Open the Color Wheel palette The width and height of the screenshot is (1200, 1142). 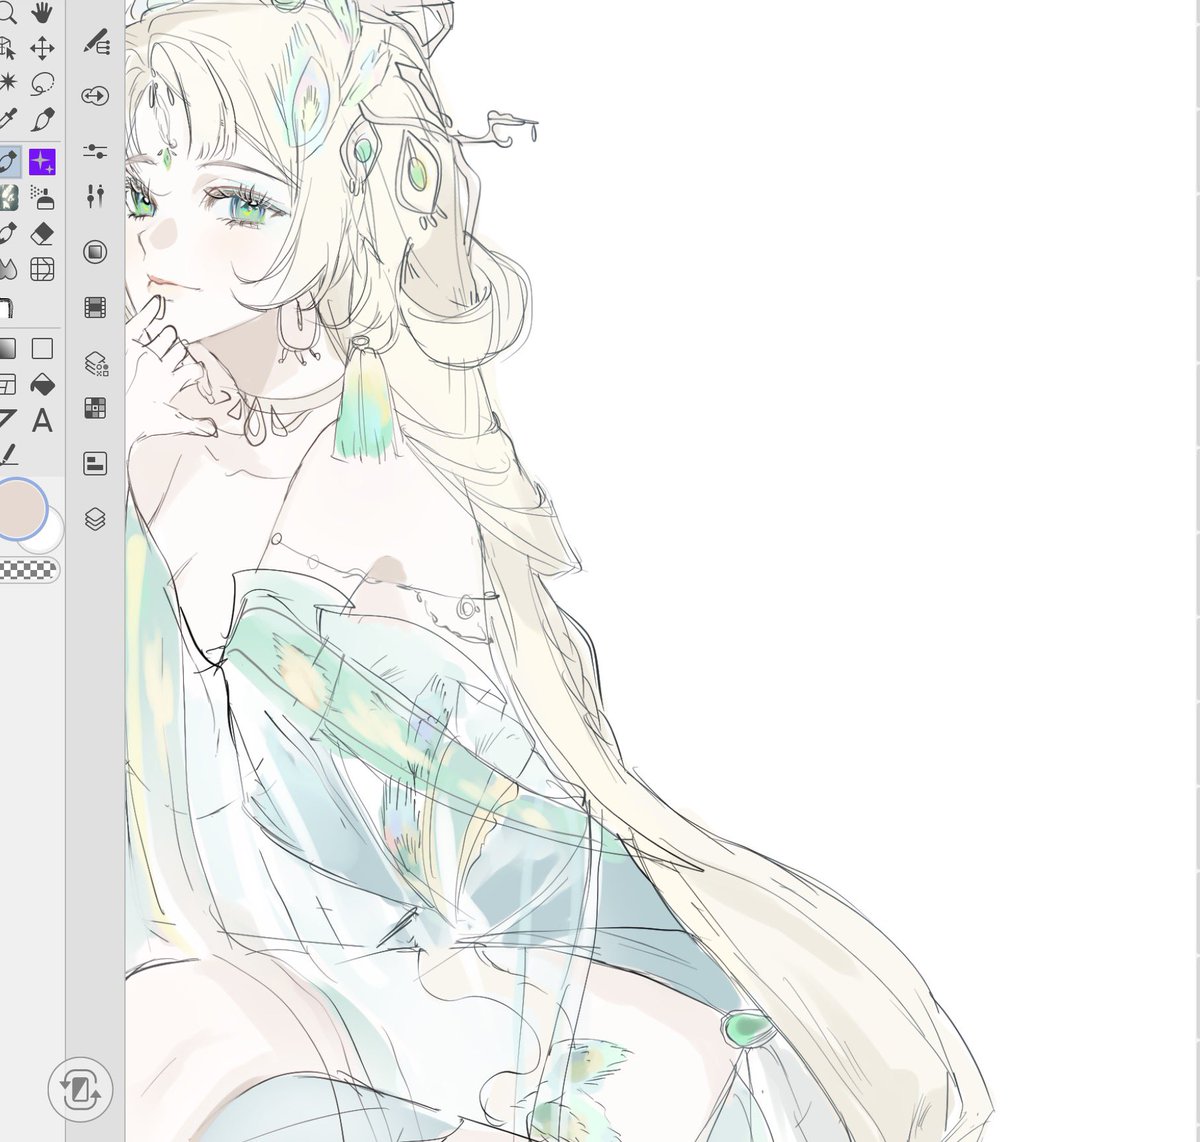95,252
